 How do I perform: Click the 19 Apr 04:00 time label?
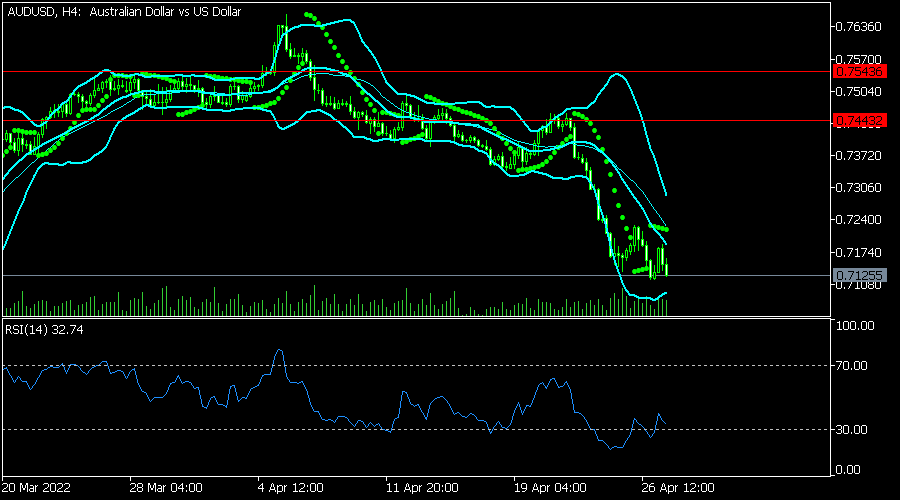click(x=550, y=488)
